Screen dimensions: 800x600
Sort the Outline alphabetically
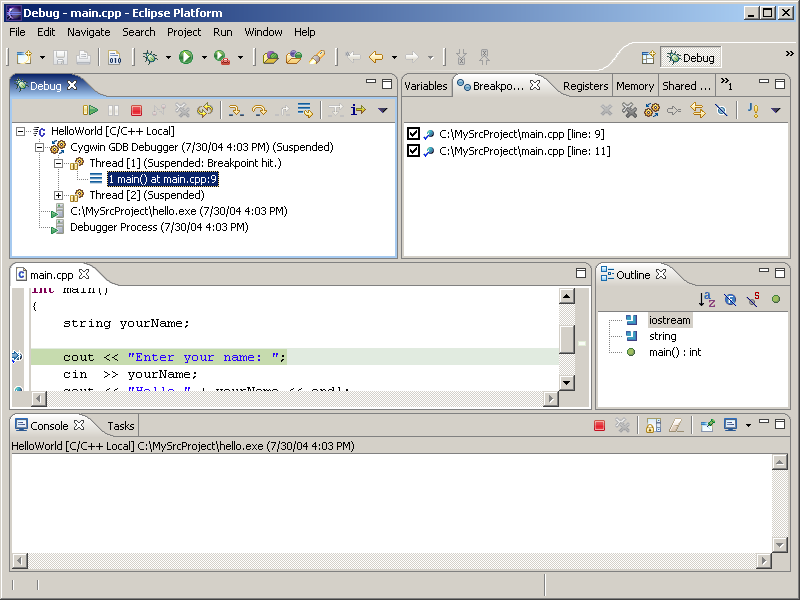point(707,299)
